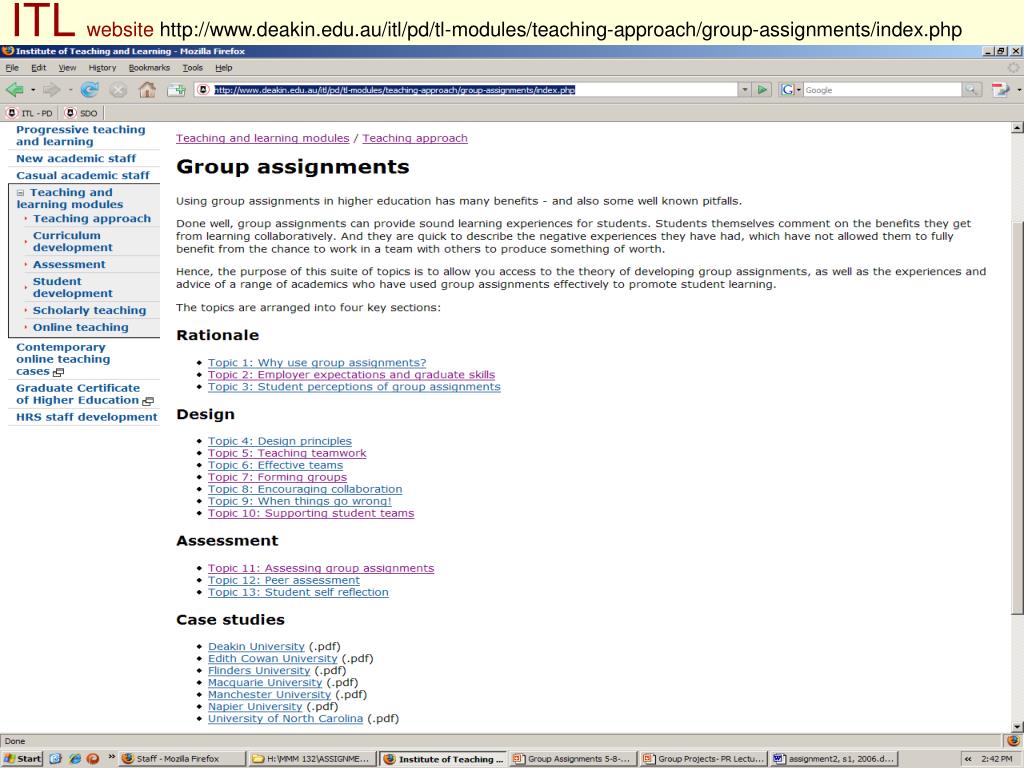The height and width of the screenshot is (768, 1024).
Task: Click the Firefox icon in the status bar
Action: pos(1013,741)
